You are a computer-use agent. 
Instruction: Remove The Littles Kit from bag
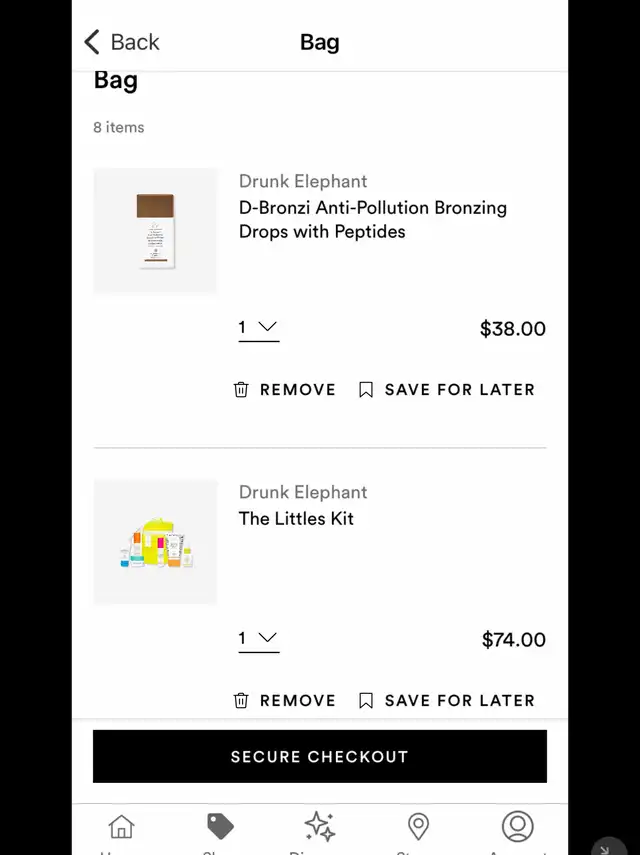285,700
